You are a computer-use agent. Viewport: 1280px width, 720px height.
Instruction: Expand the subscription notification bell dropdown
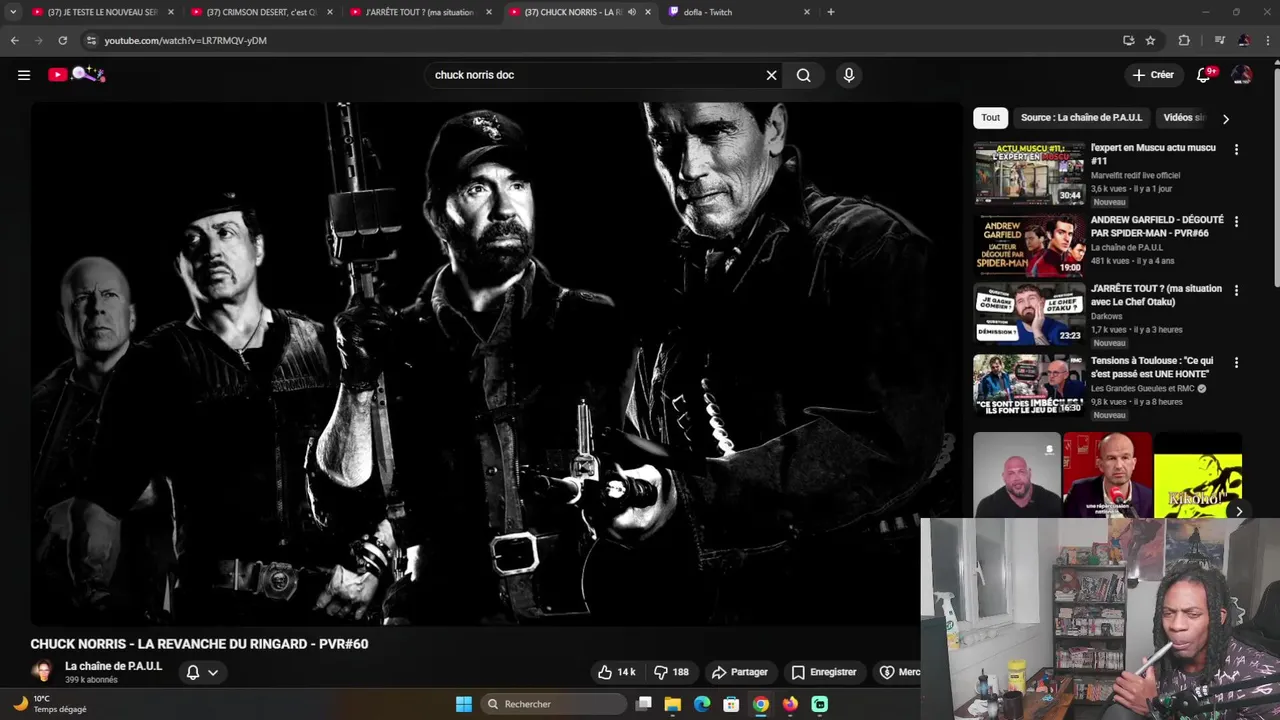[202, 672]
